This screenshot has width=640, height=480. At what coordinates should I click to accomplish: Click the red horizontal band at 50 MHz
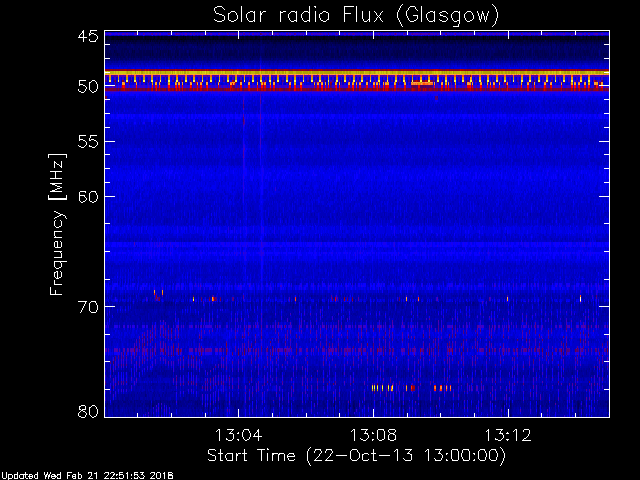357,89
